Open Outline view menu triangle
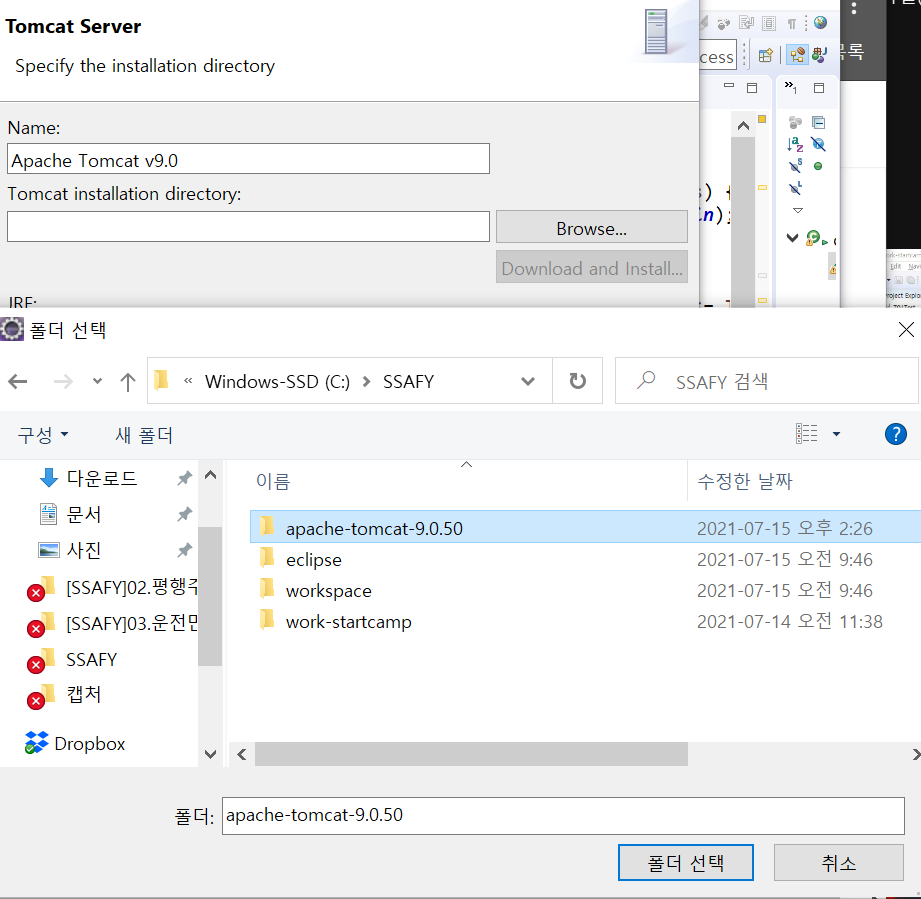 coord(797,210)
